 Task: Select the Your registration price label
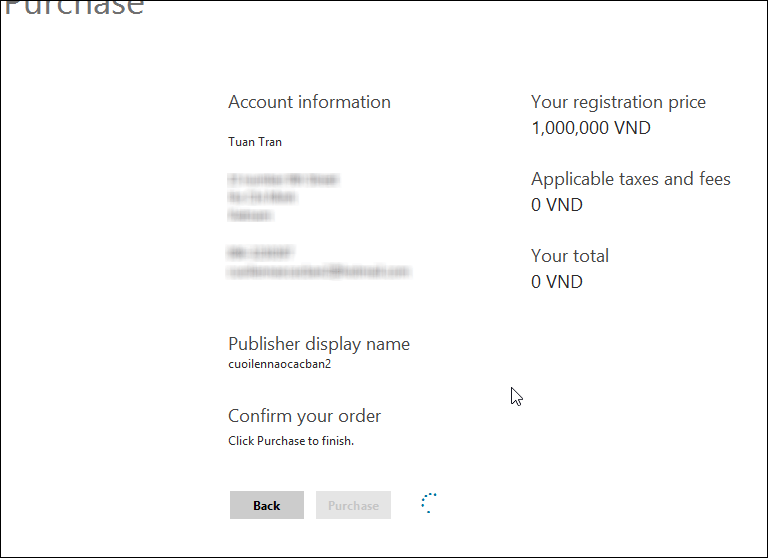[618, 102]
